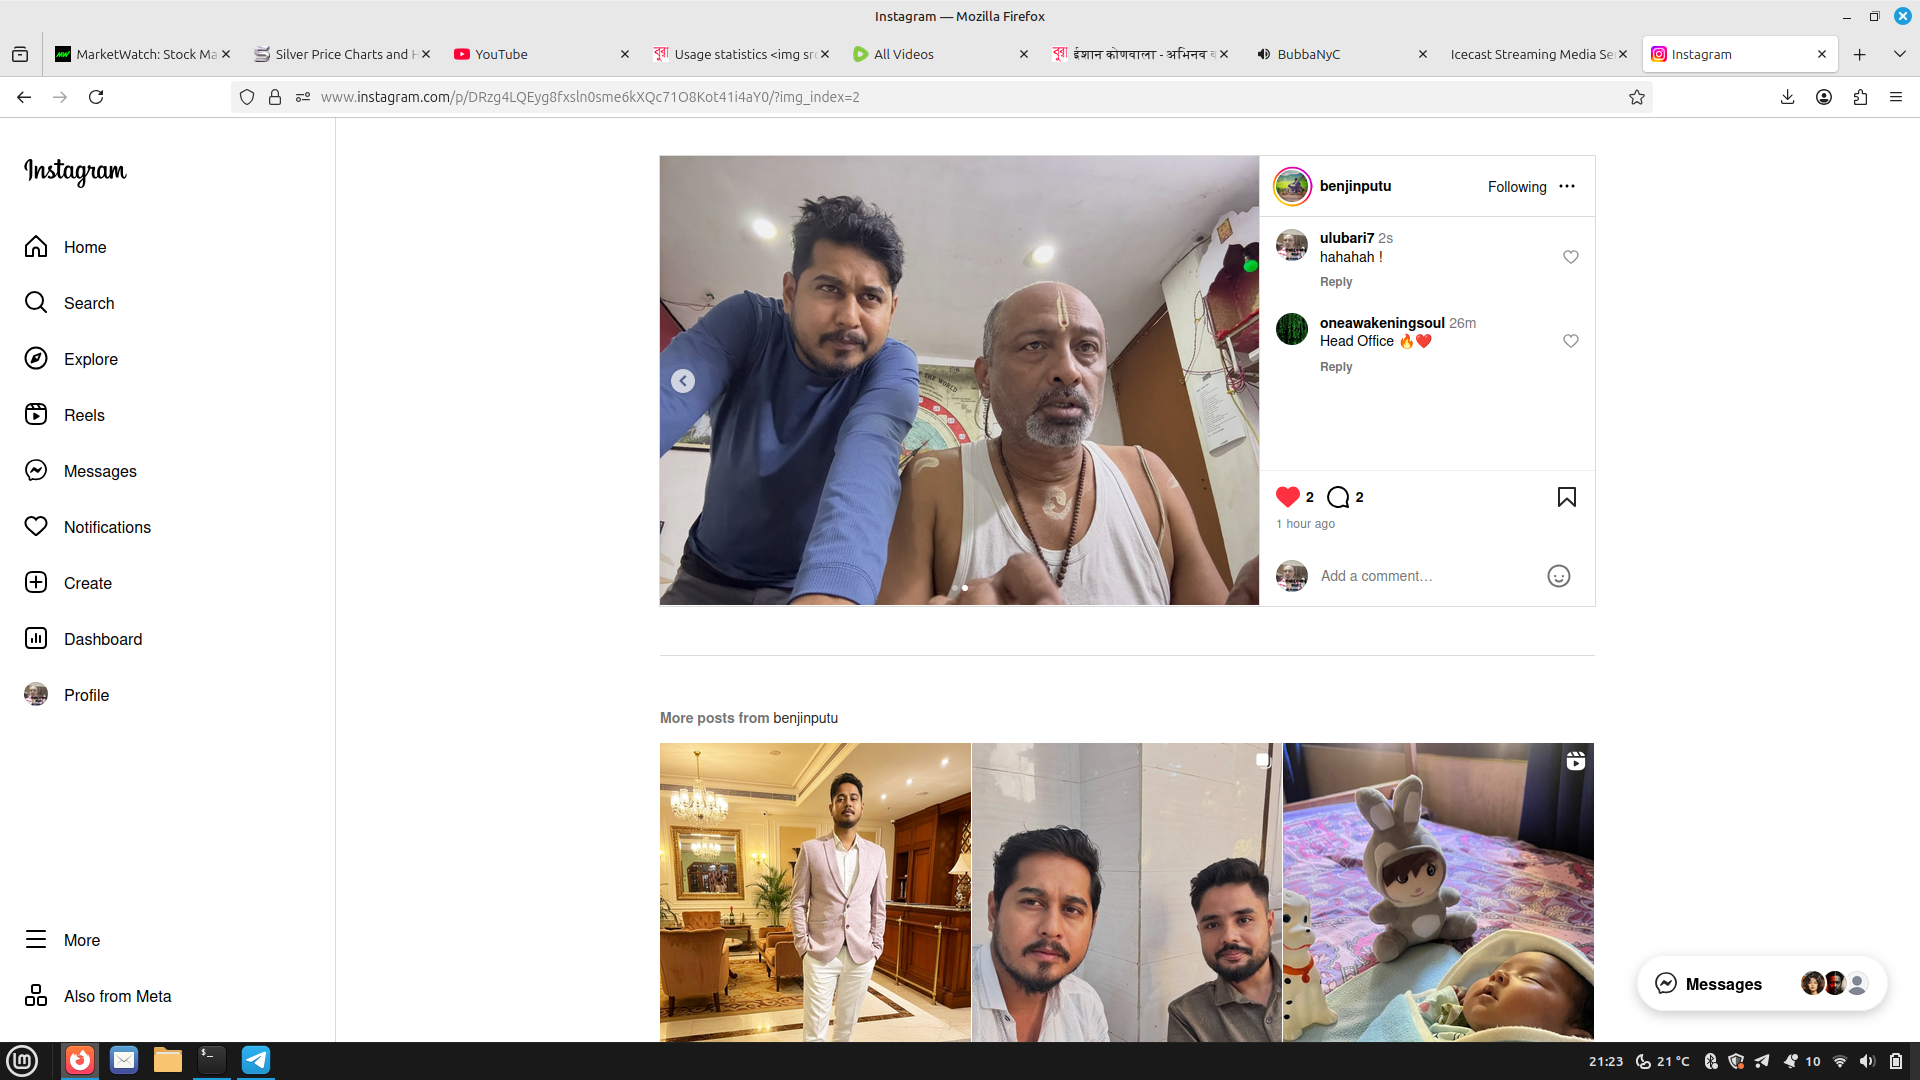Click the Create plus icon
This screenshot has width=1920, height=1080.
click(x=36, y=583)
